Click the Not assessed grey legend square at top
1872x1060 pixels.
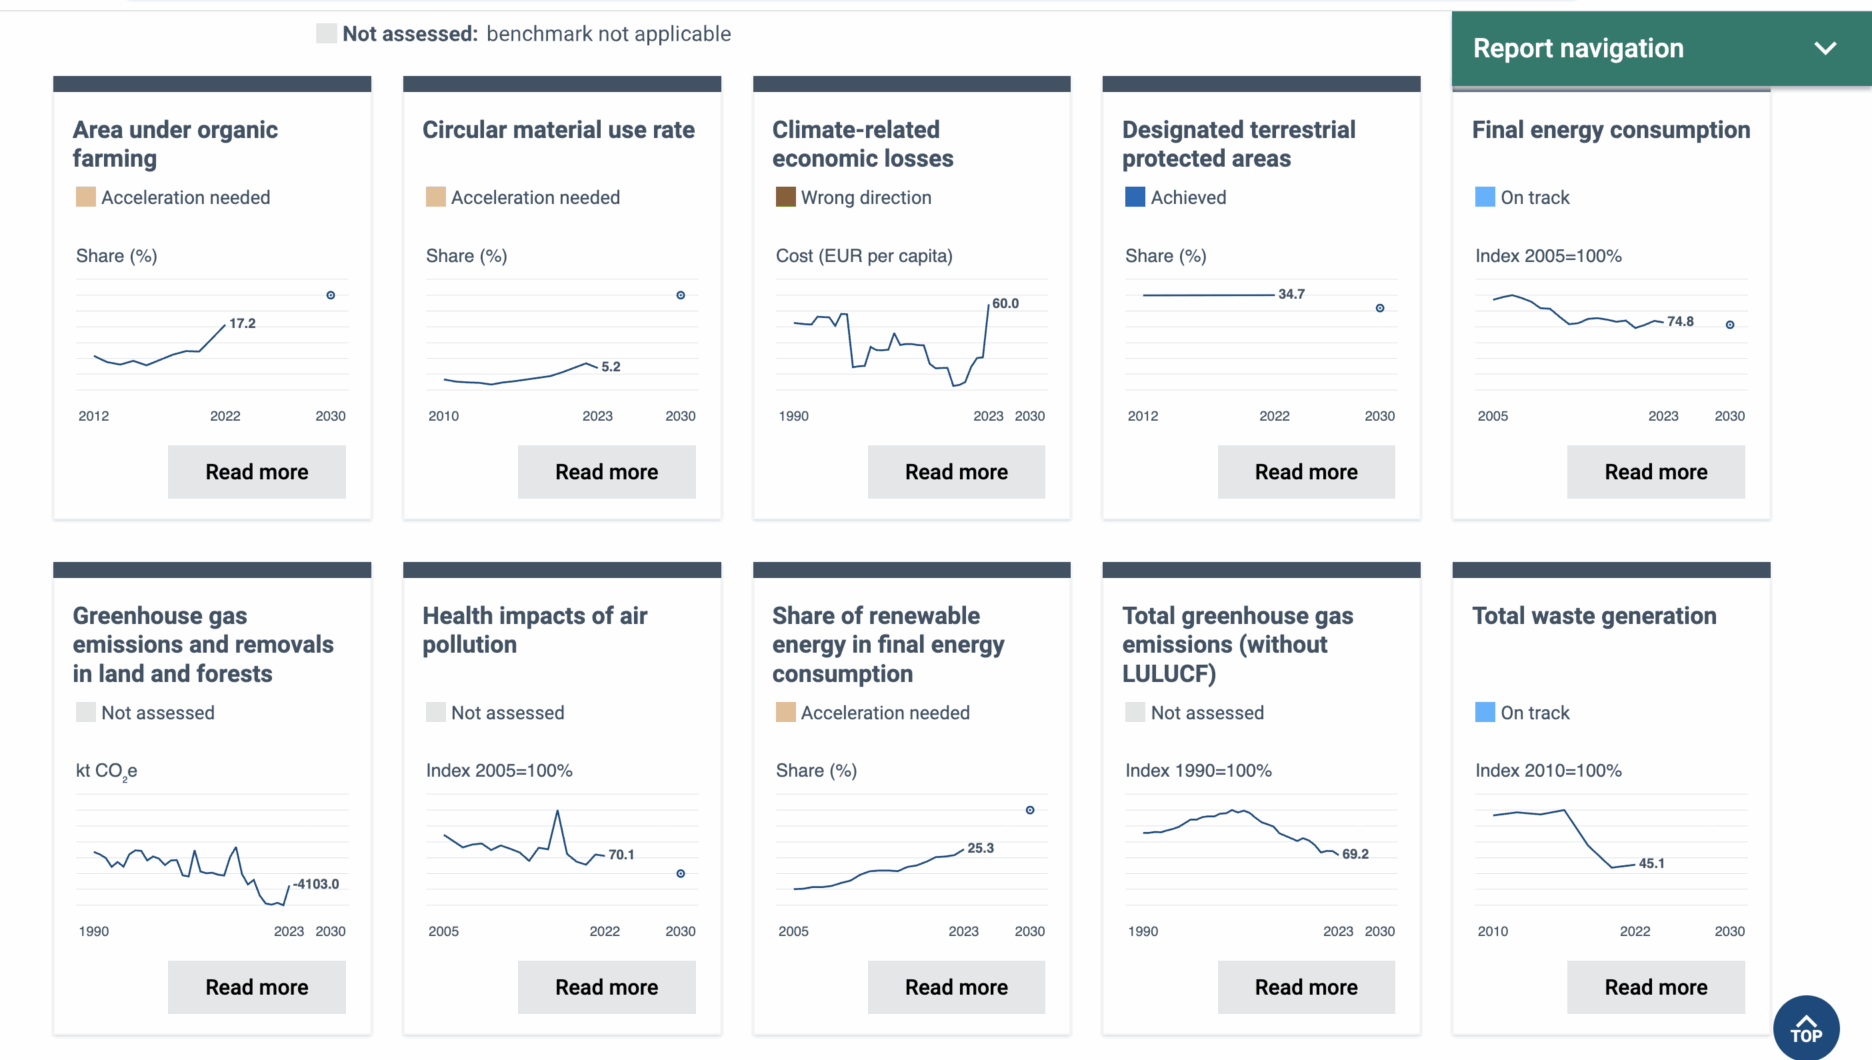coord(326,34)
